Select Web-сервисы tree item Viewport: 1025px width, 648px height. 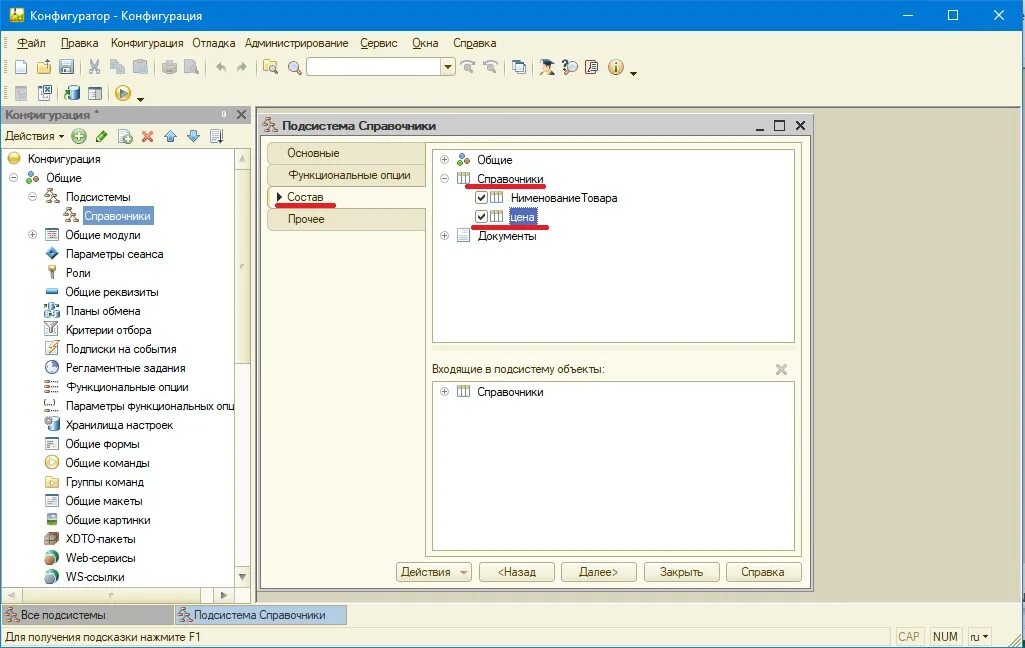click(101, 558)
